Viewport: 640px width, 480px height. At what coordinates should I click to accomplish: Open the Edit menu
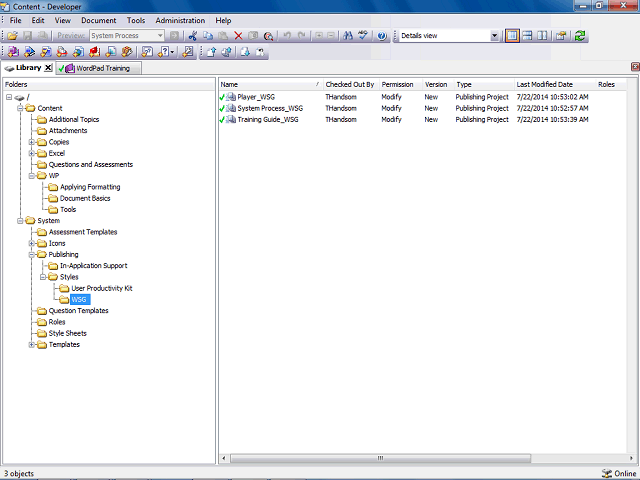coord(38,20)
